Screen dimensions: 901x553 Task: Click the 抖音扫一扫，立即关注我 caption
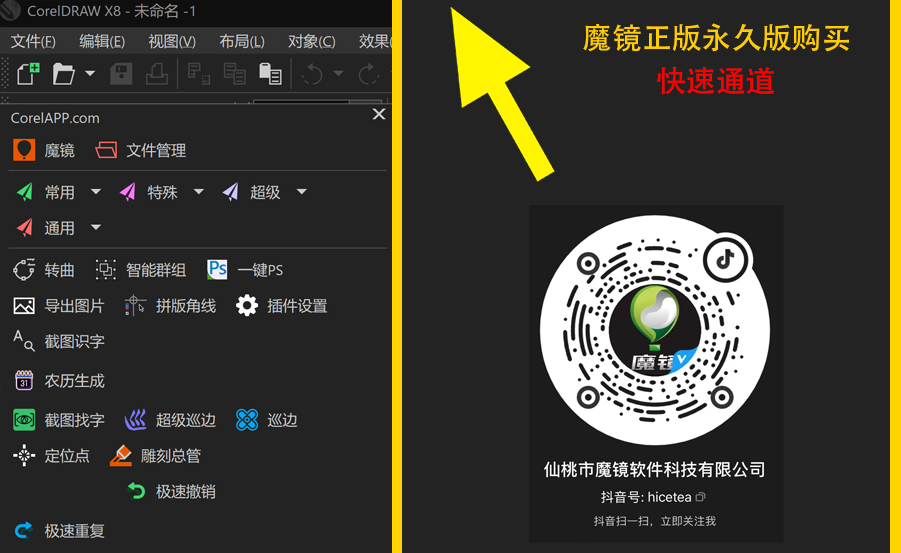tap(654, 521)
